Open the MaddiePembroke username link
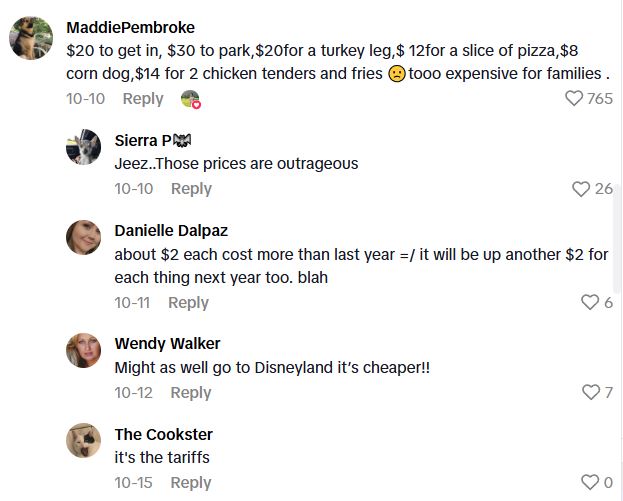623x501 pixels. [130, 27]
